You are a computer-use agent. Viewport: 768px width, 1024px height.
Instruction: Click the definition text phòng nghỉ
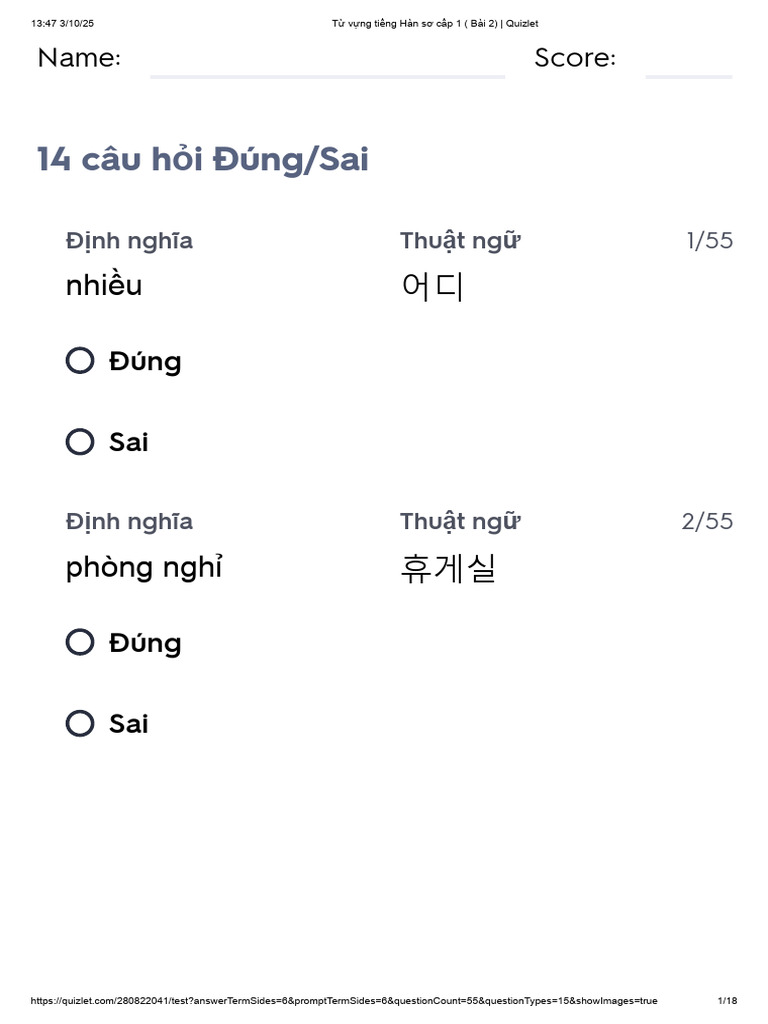click(144, 568)
